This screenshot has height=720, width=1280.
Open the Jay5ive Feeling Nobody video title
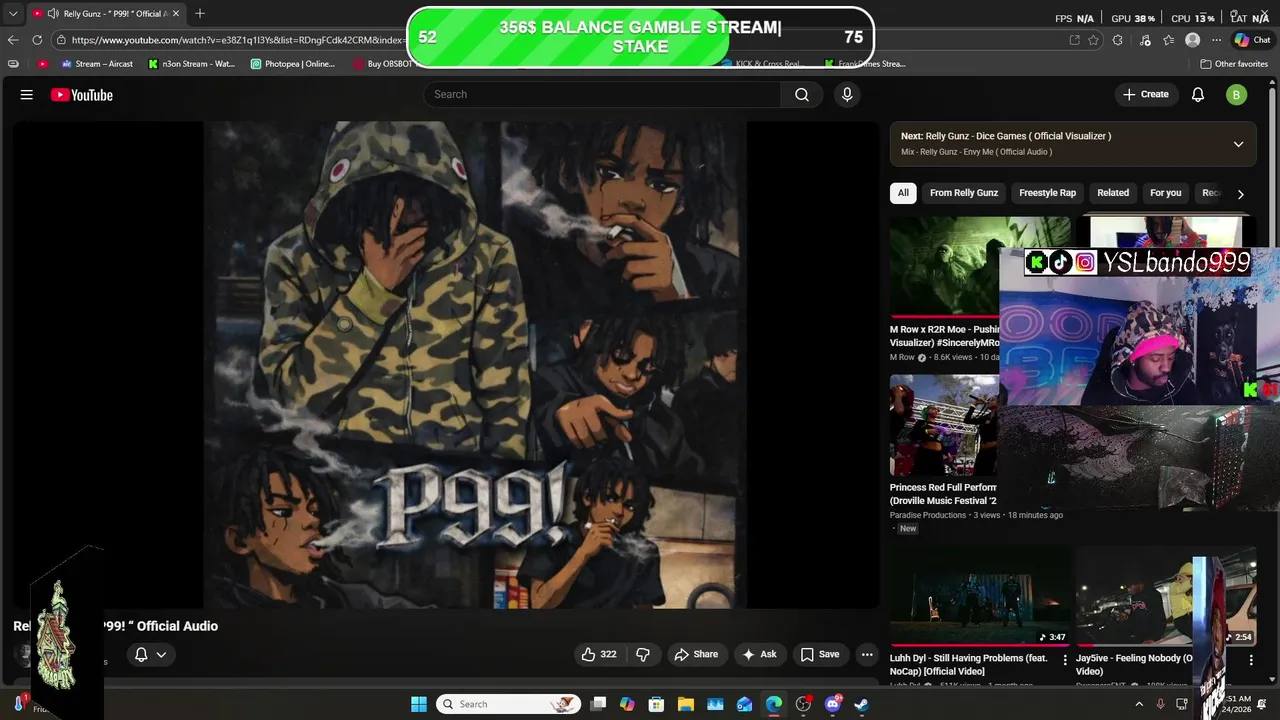point(1134,664)
